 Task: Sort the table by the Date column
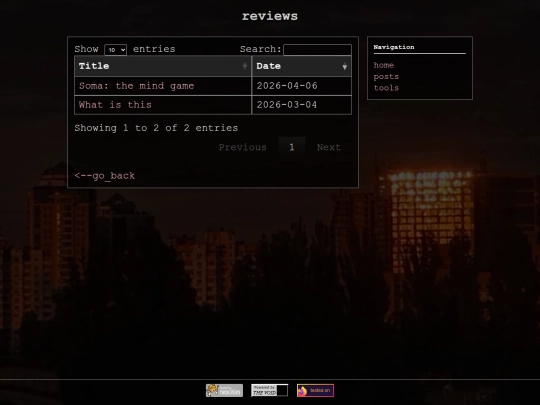[x=302, y=66]
